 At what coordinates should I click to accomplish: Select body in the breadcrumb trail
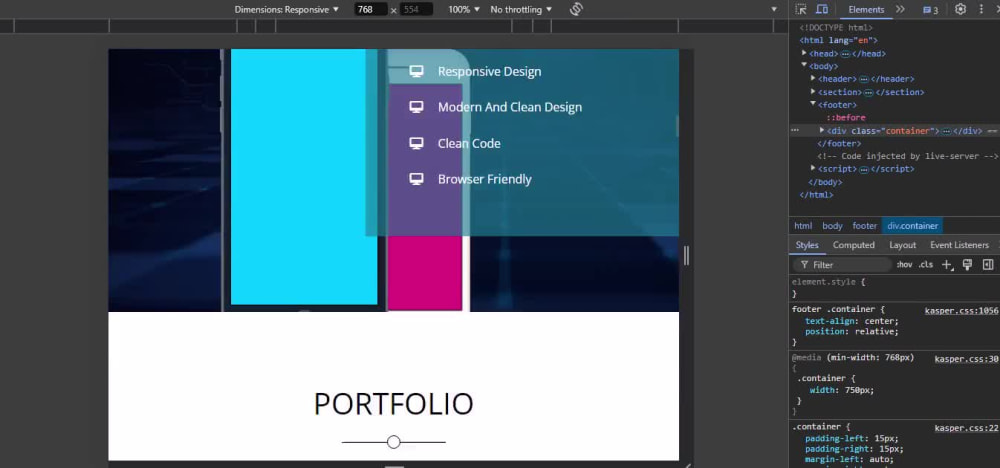coord(832,226)
